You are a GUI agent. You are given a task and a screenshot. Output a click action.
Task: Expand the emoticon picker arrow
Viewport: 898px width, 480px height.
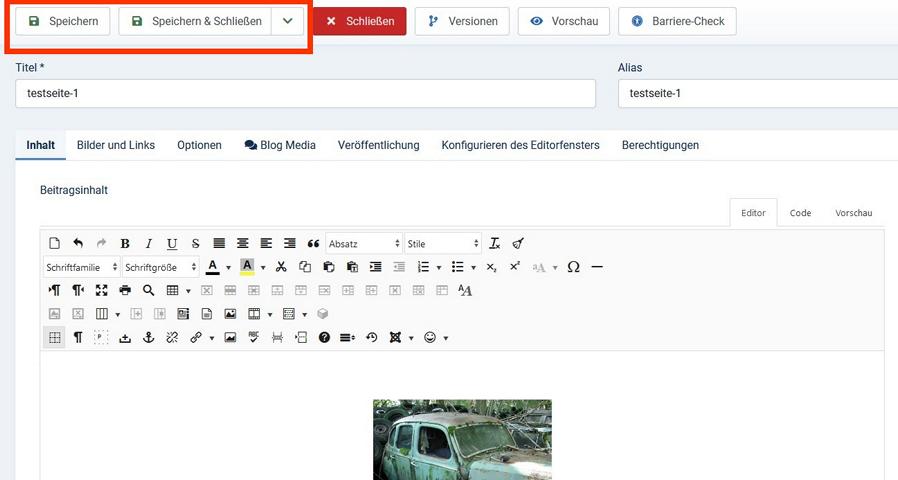446,338
